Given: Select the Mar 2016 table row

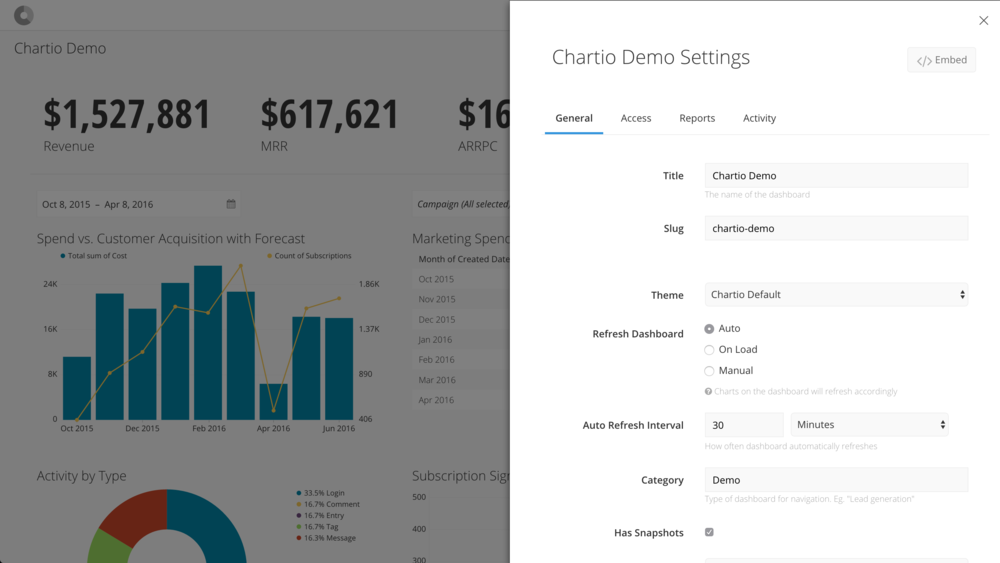Looking at the screenshot, I should 461,380.
